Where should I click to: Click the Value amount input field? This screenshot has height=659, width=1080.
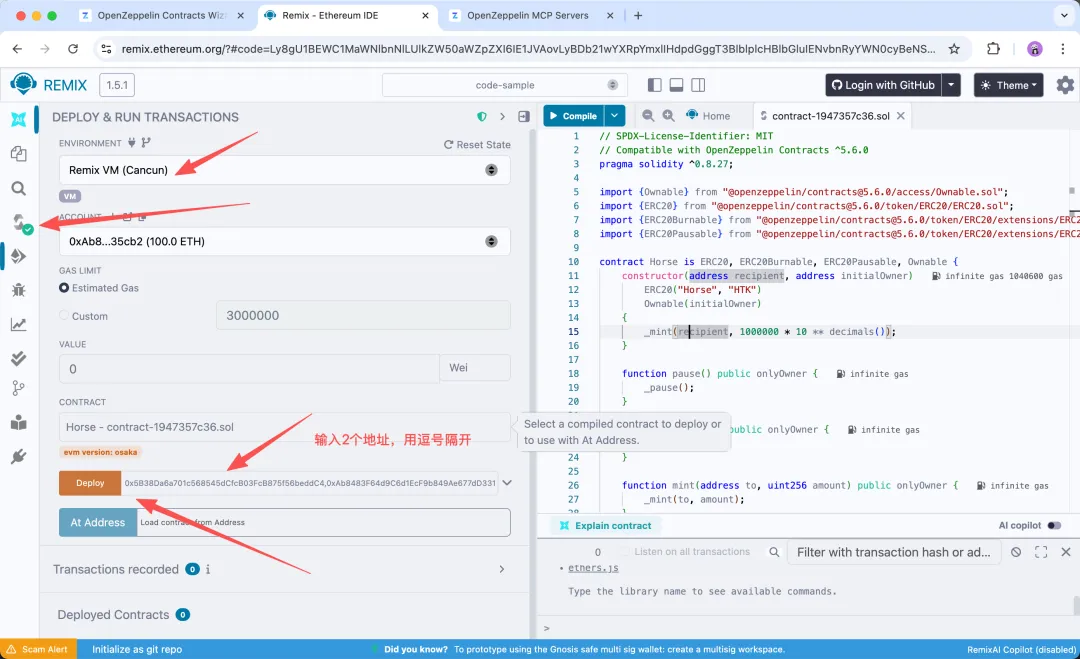coord(249,368)
